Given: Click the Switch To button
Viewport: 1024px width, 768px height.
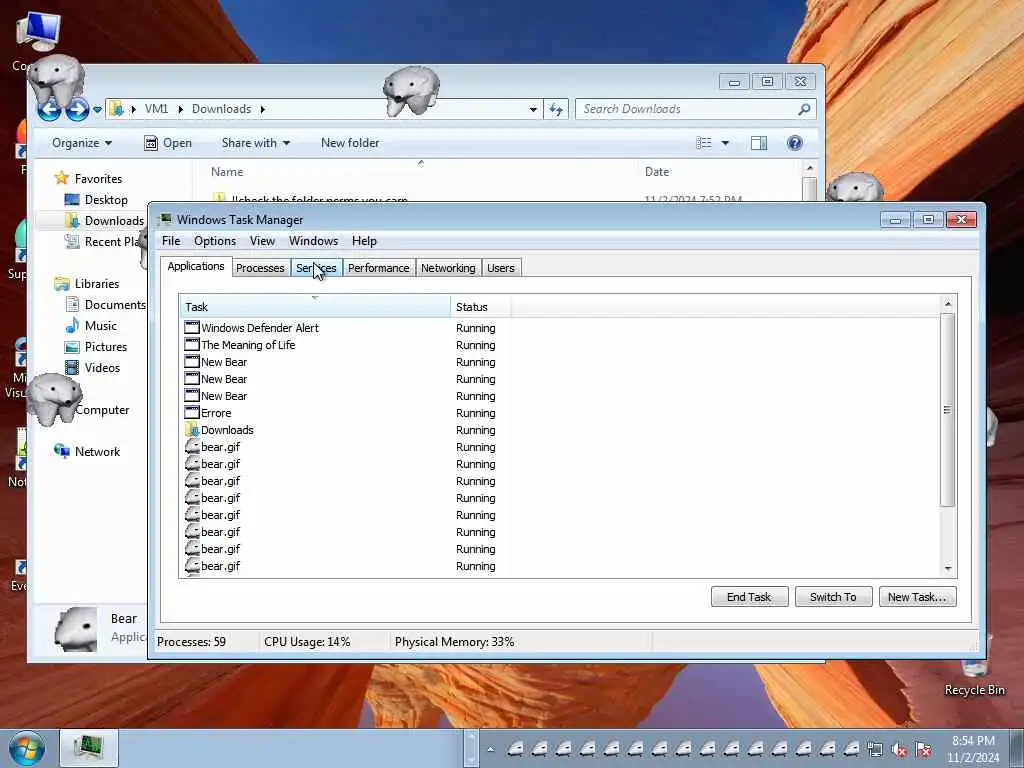Looking at the screenshot, I should (x=833, y=597).
